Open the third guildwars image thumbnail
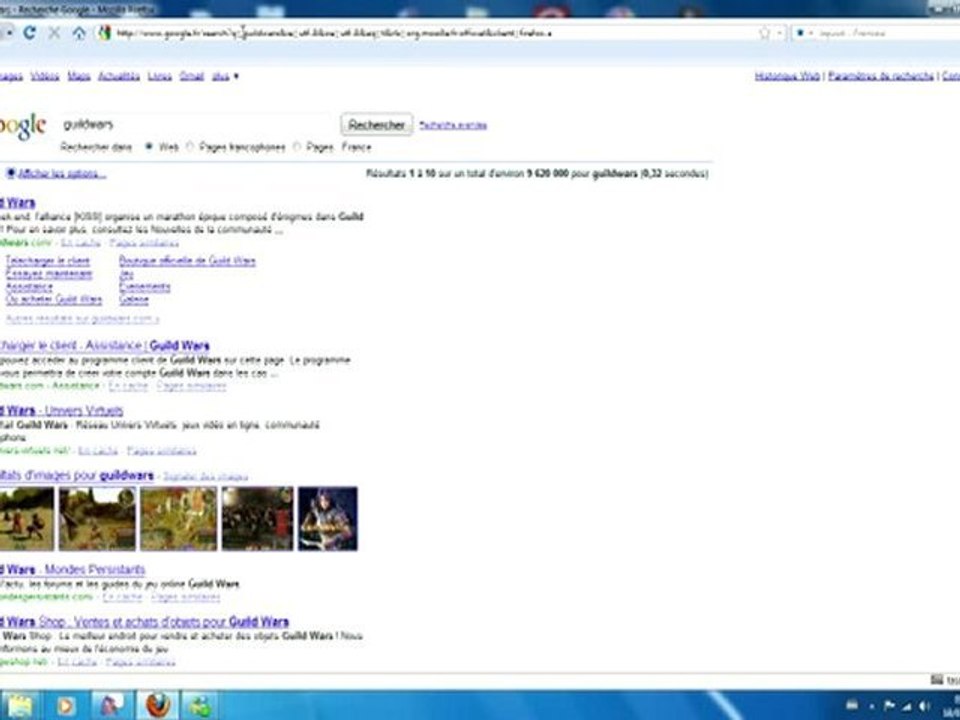This screenshot has width=960, height=720. click(x=179, y=519)
